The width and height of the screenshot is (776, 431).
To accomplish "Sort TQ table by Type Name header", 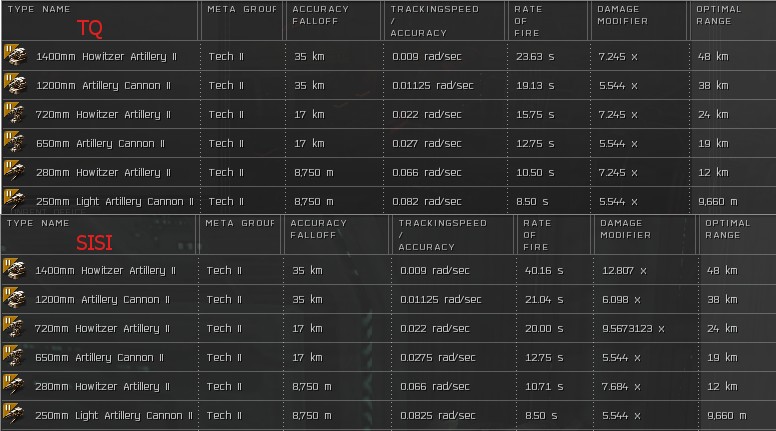I will click(38, 8).
